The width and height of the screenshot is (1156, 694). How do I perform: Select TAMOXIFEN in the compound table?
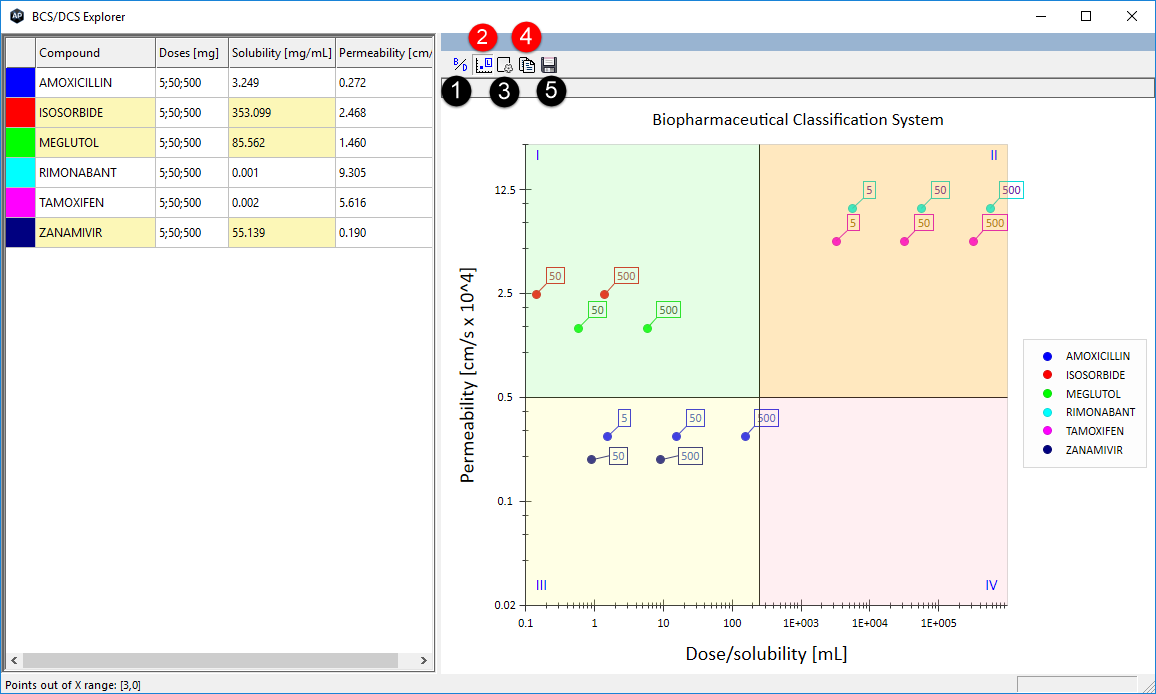pos(95,203)
